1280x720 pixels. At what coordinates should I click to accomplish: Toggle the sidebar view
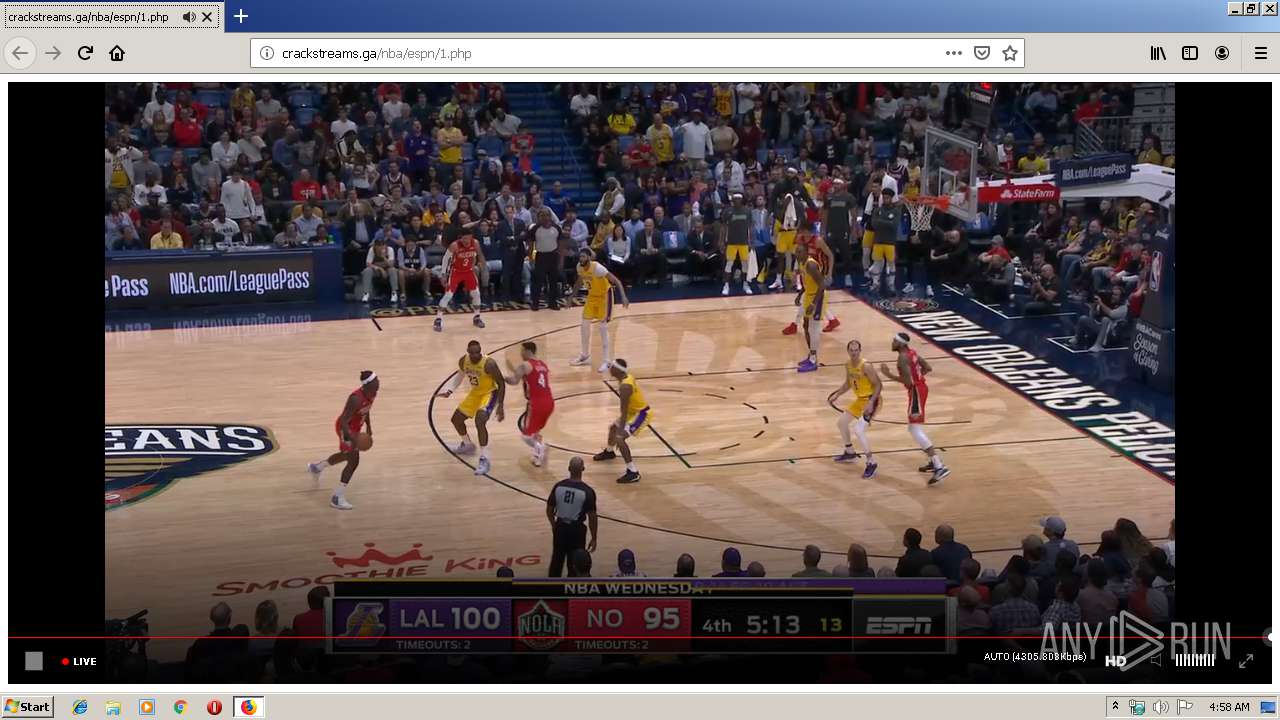(x=1190, y=53)
